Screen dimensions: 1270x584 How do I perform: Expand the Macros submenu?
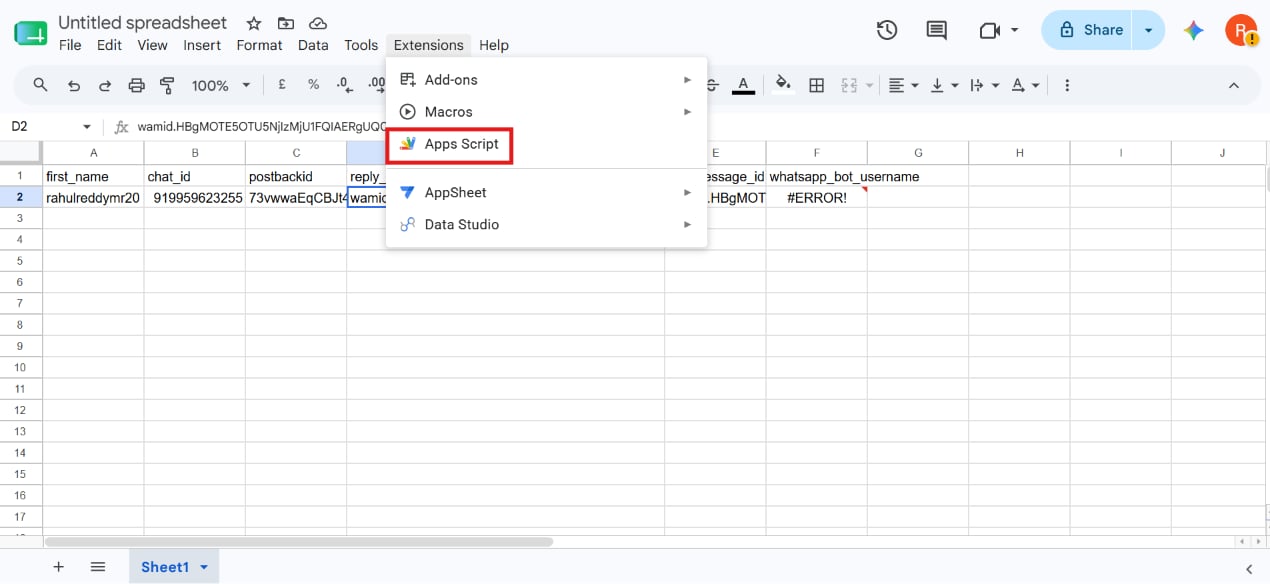pos(546,112)
